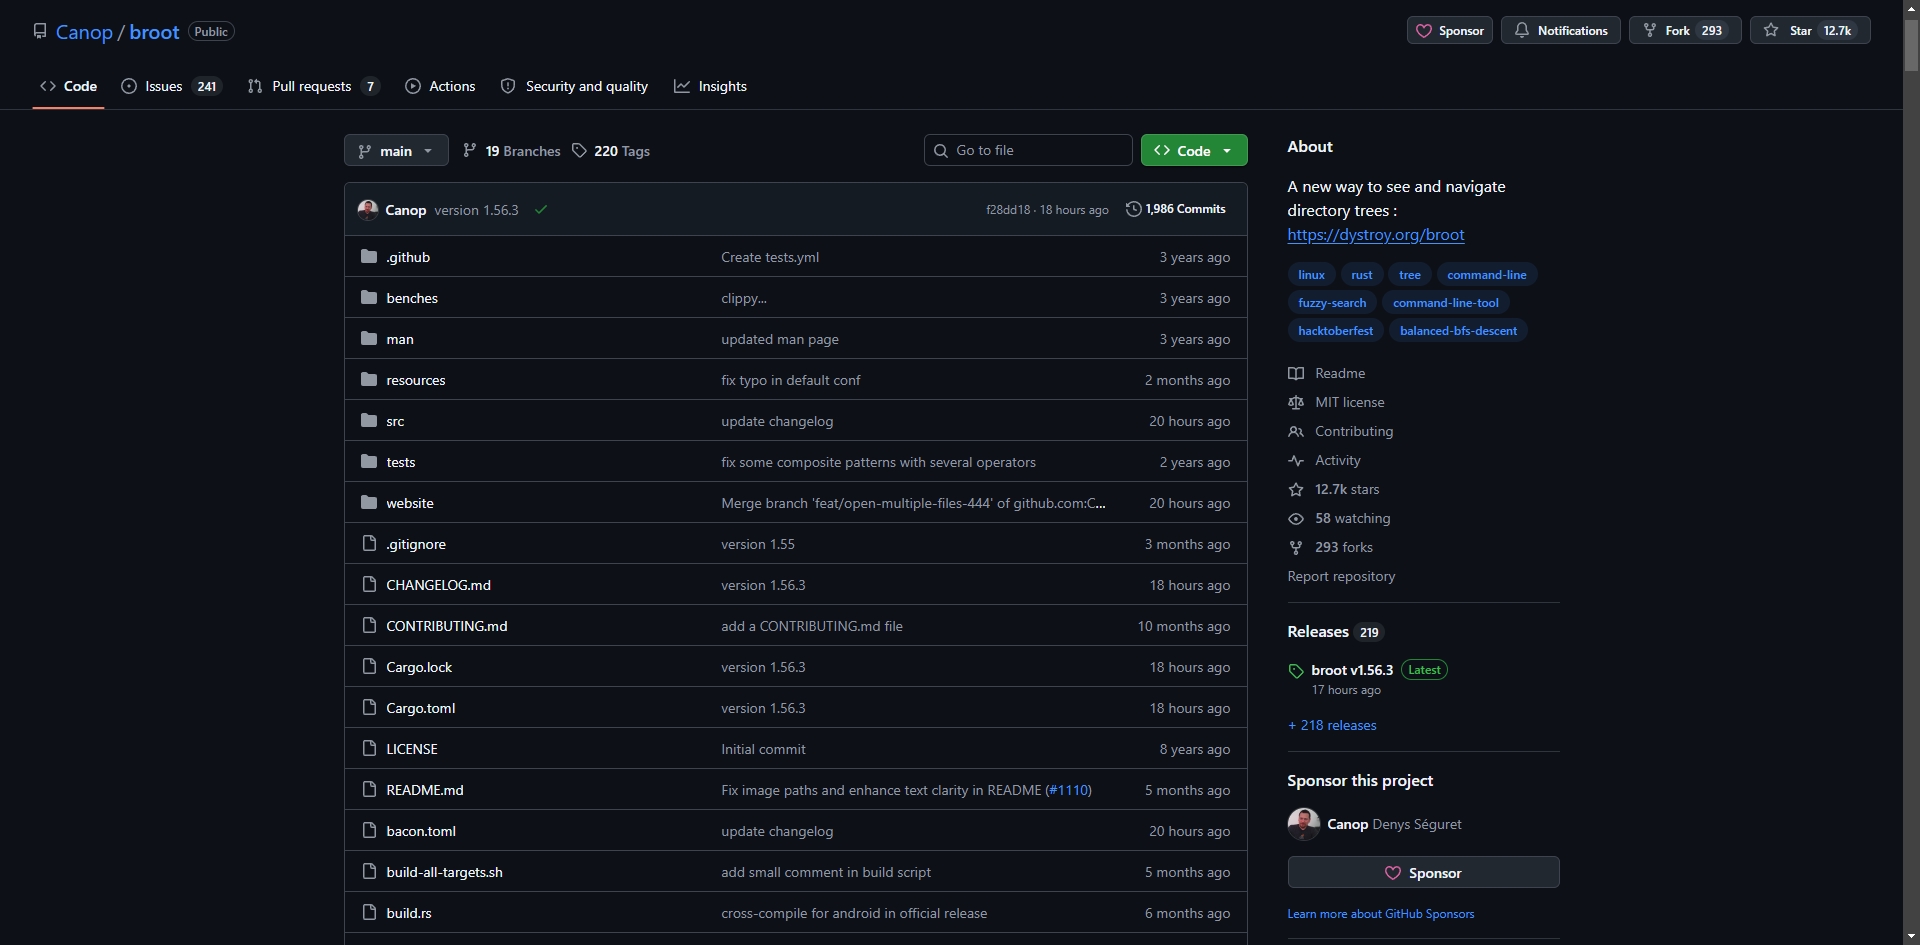The image size is (1920, 945).
Task: Click the Go to file search field
Action: coord(1028,150)
